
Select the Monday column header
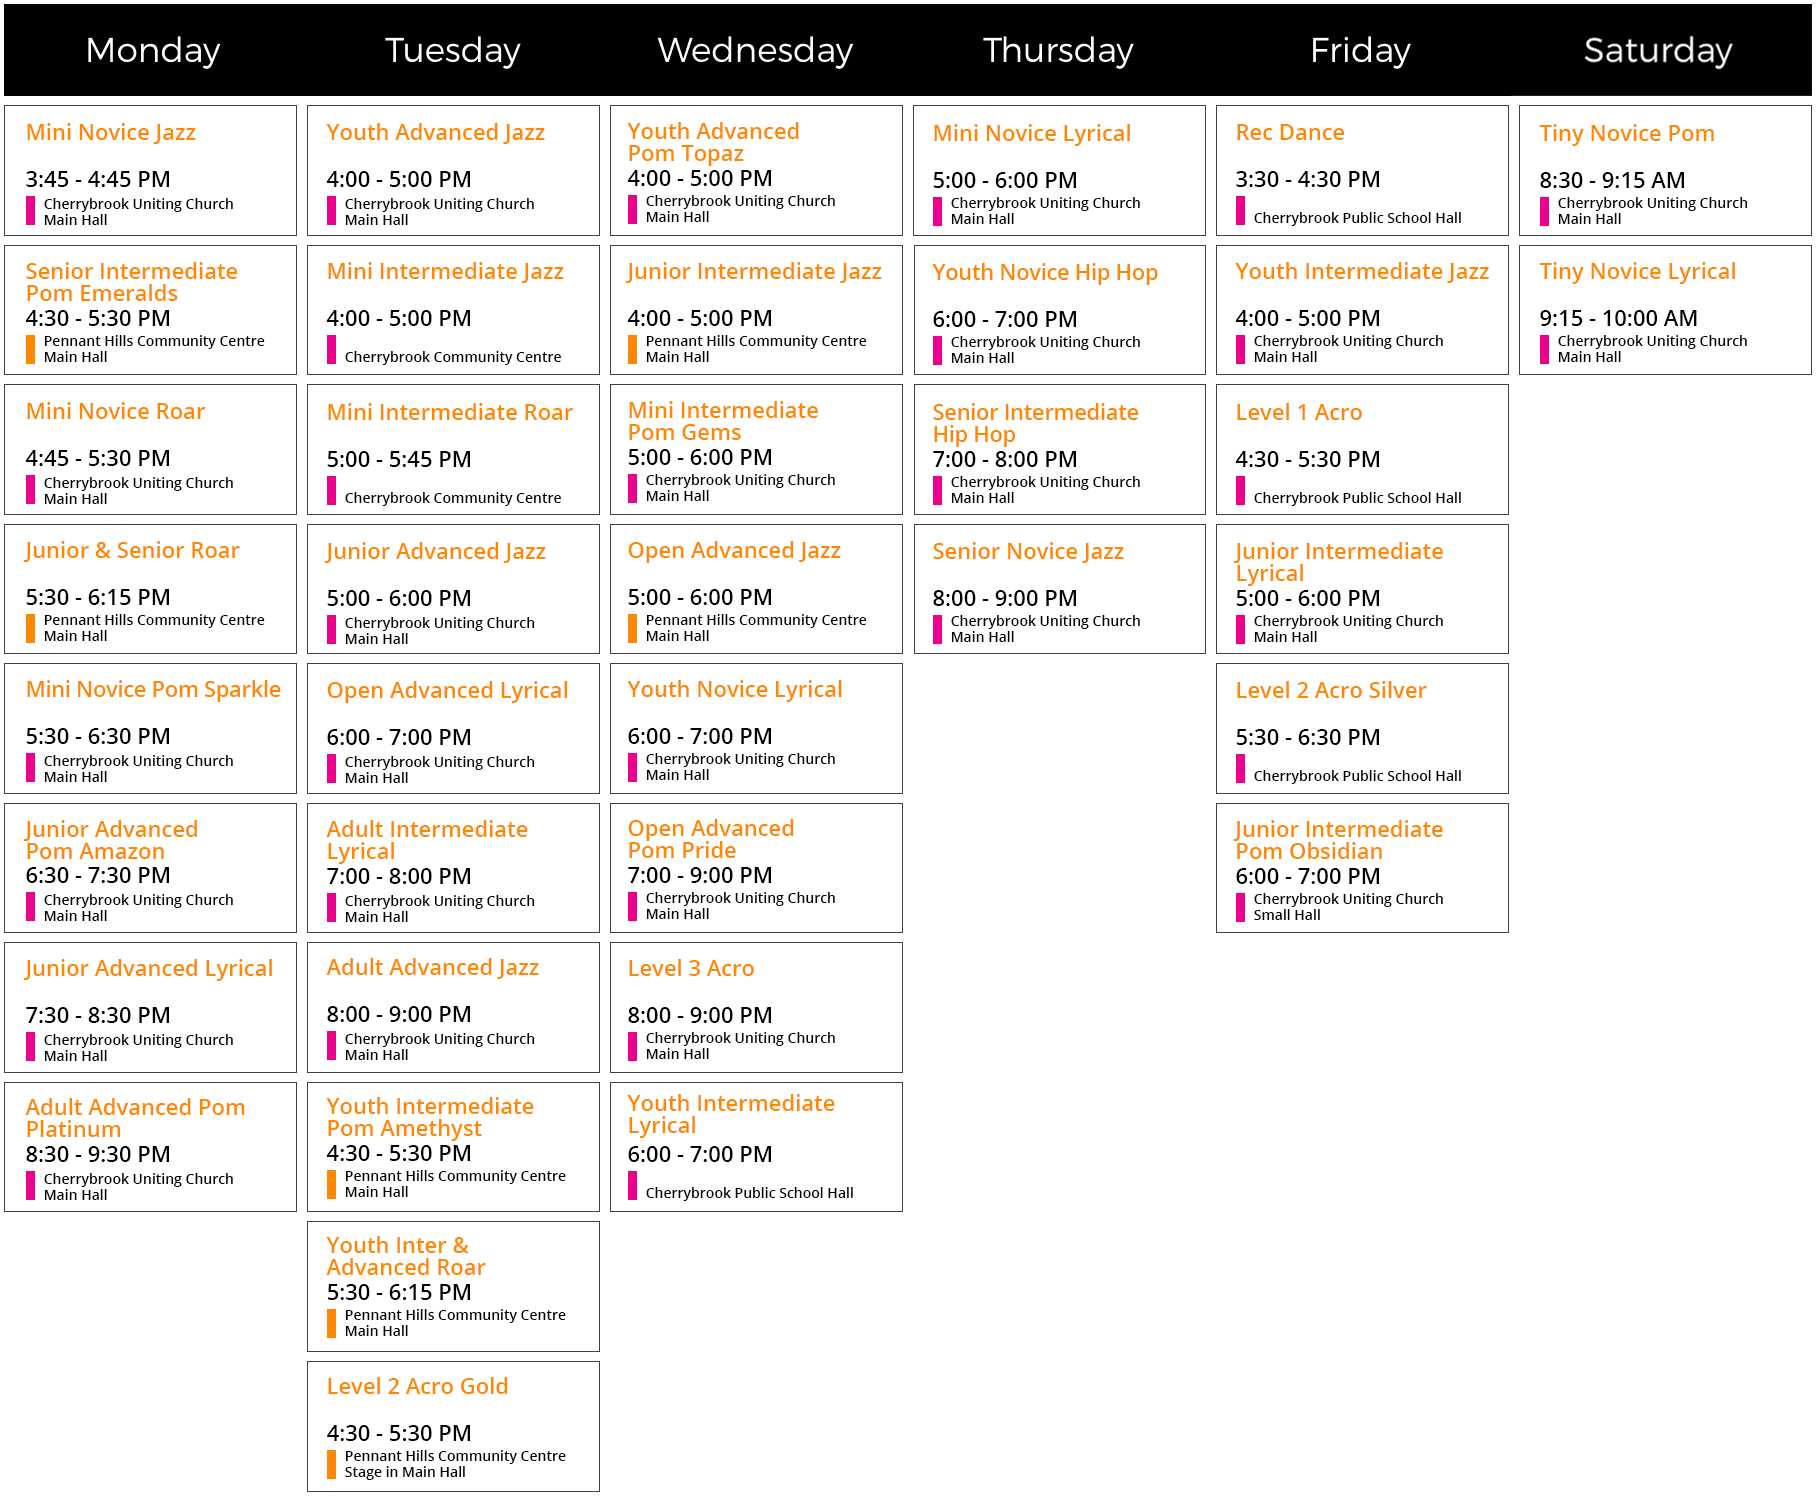click(x=152, y=50)
